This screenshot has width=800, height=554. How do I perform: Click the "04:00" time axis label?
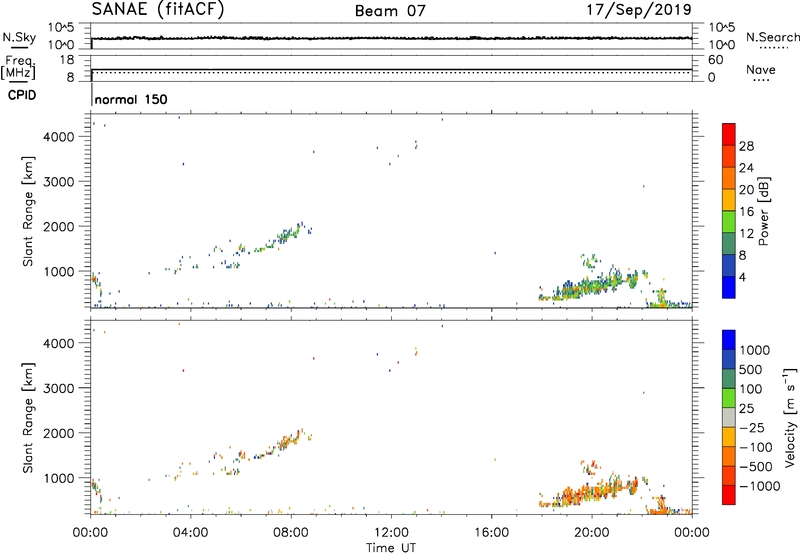click(191, 533)
